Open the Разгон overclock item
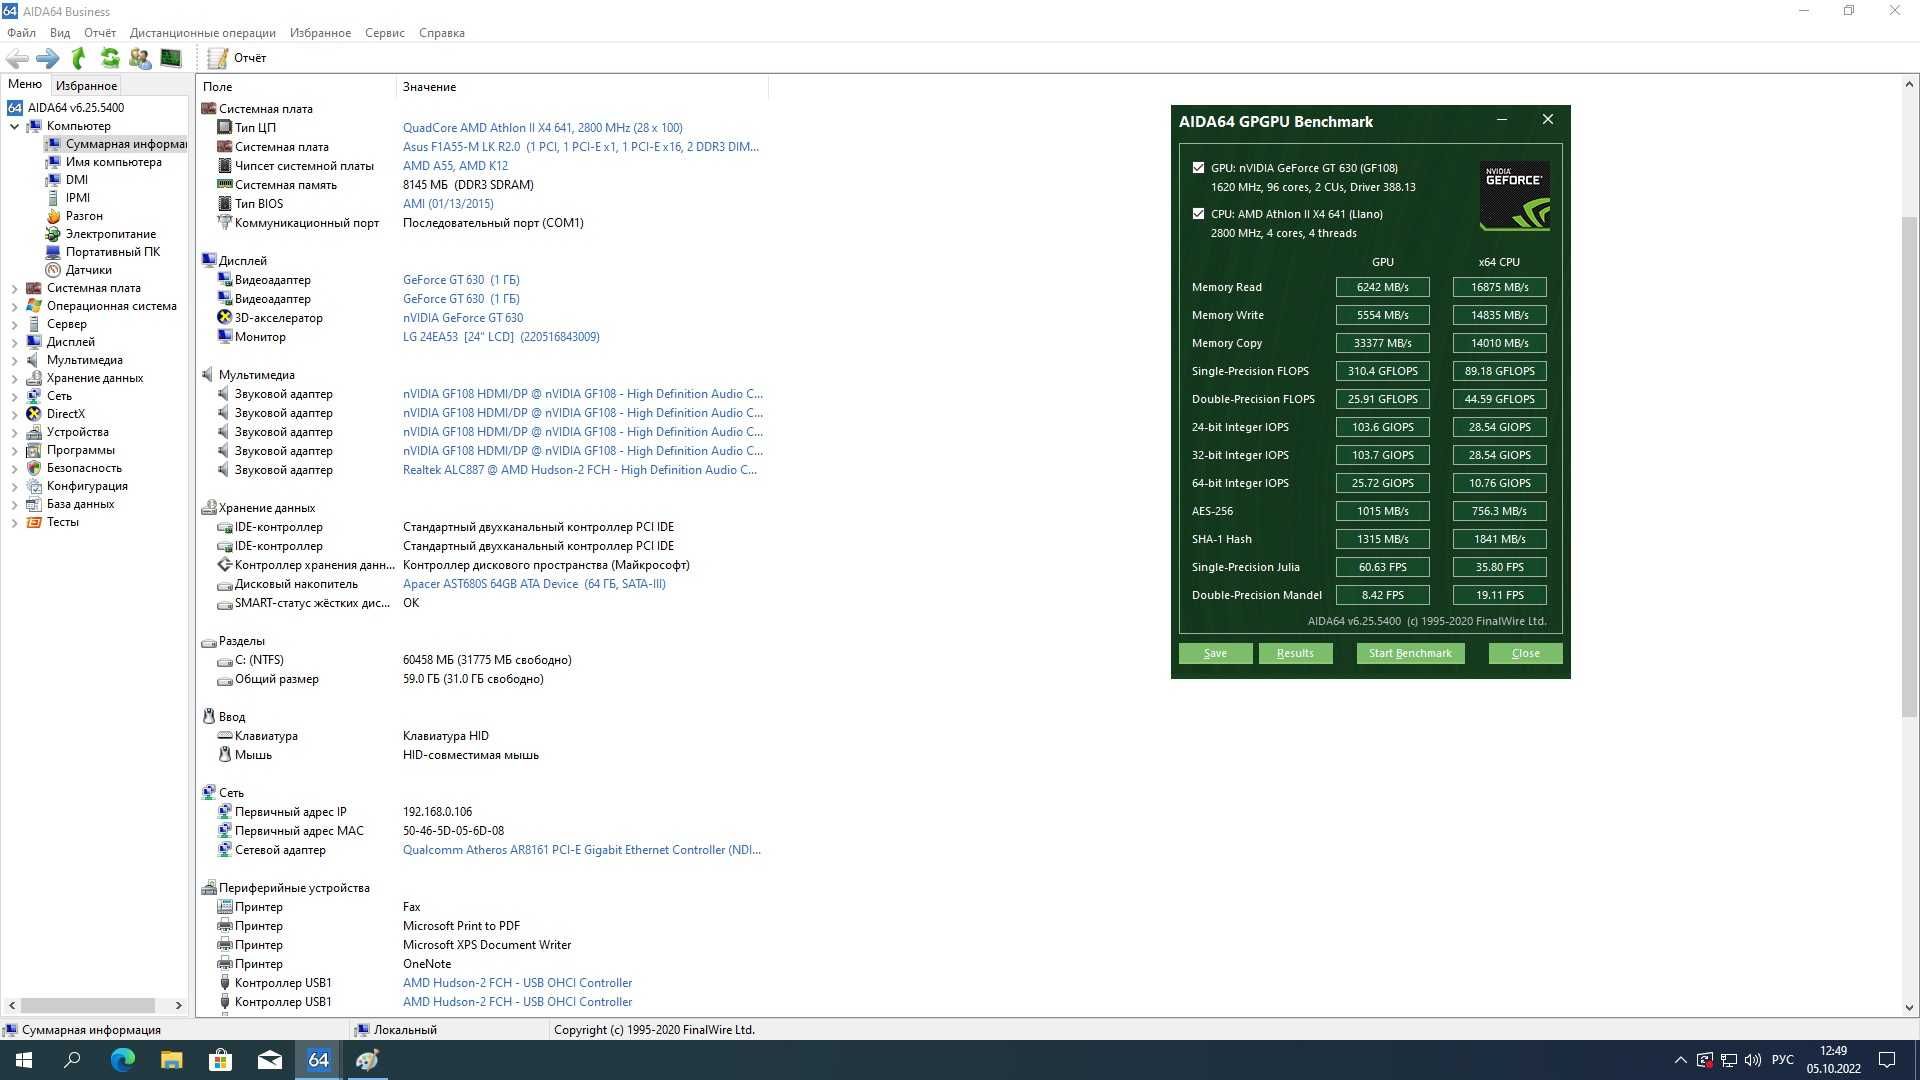This screenshot has height=1080, width=1920. point(84,216)
